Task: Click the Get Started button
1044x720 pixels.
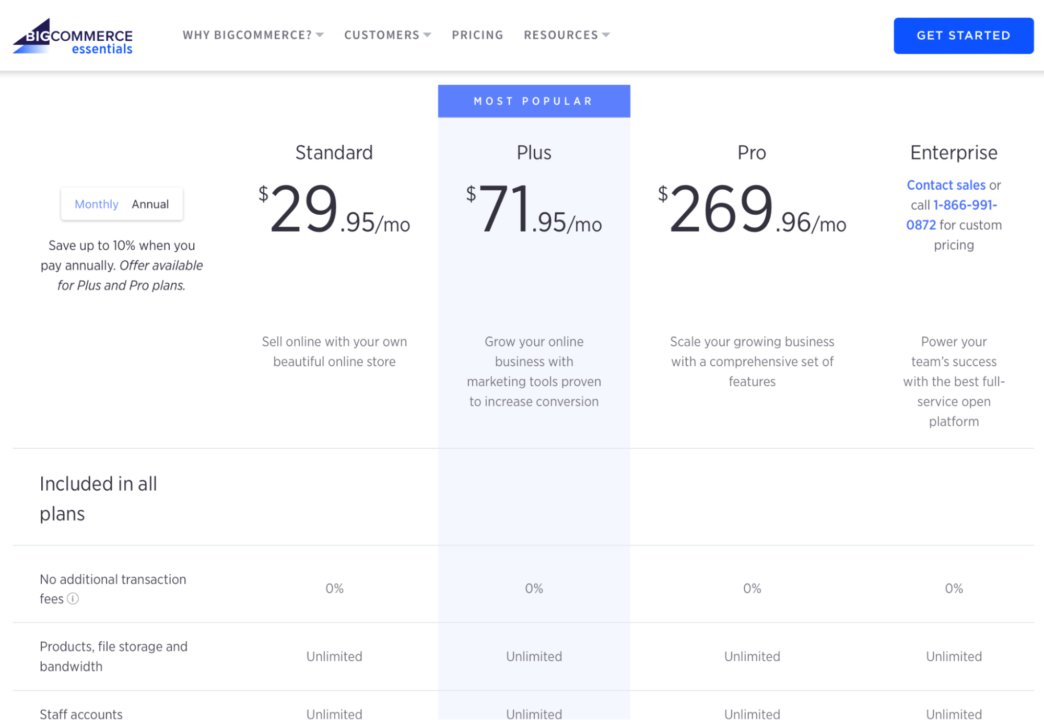Action: coord(963,35)
